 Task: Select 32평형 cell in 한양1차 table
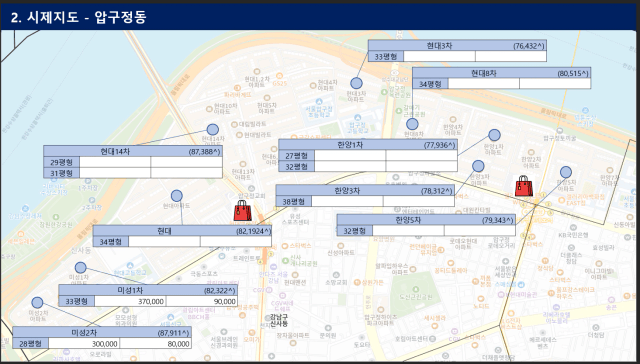point(297,166)
